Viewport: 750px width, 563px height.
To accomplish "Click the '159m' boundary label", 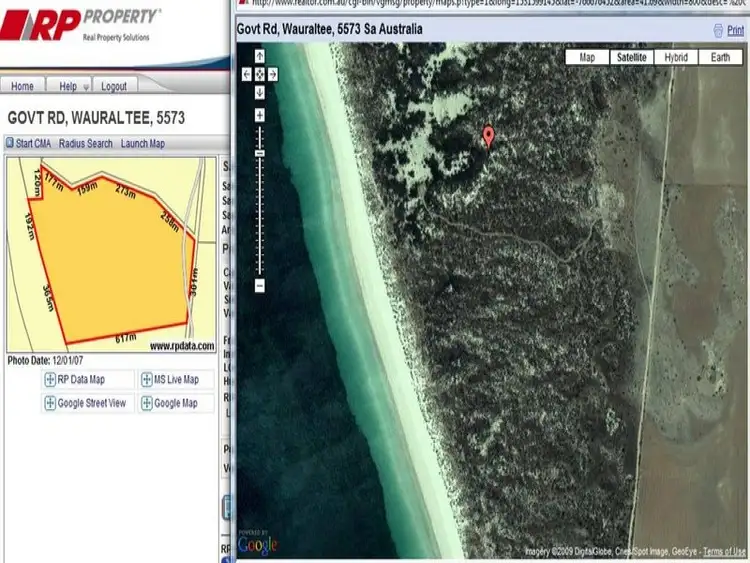I will click(x=88, y=188).
